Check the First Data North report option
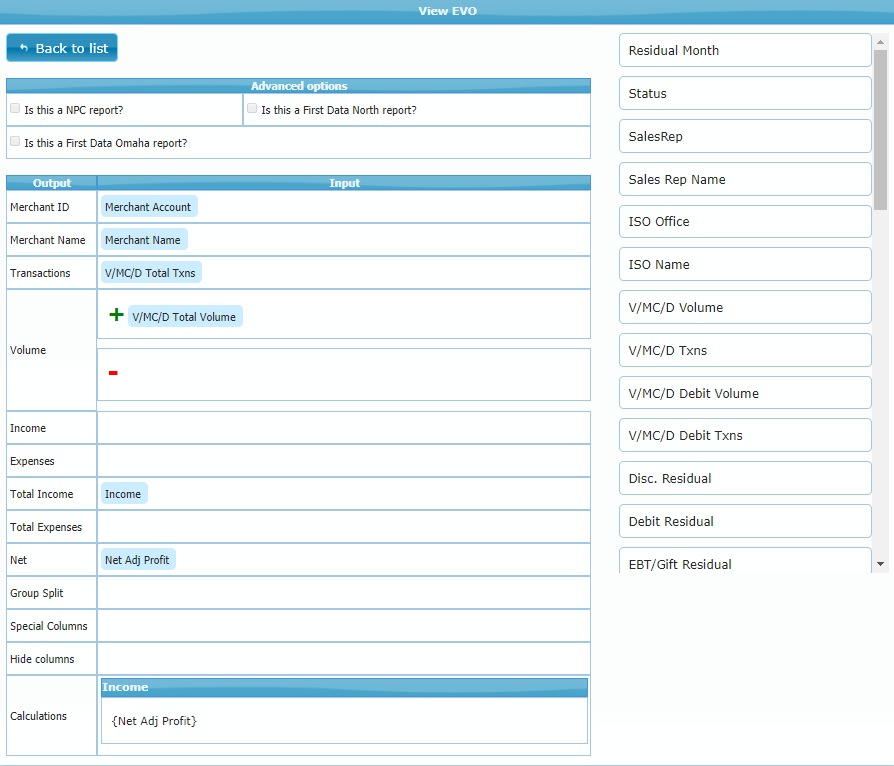The height and width of the screenshot is (766, 894). 252,108
